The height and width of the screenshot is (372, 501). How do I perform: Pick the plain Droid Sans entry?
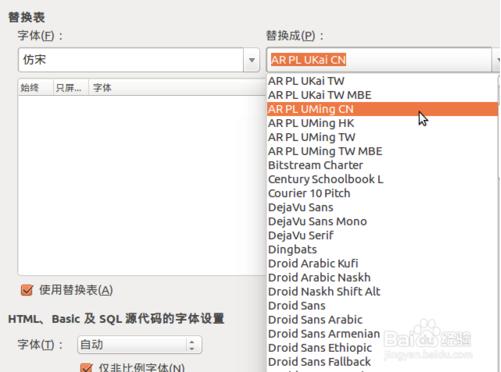coord(382,305)
